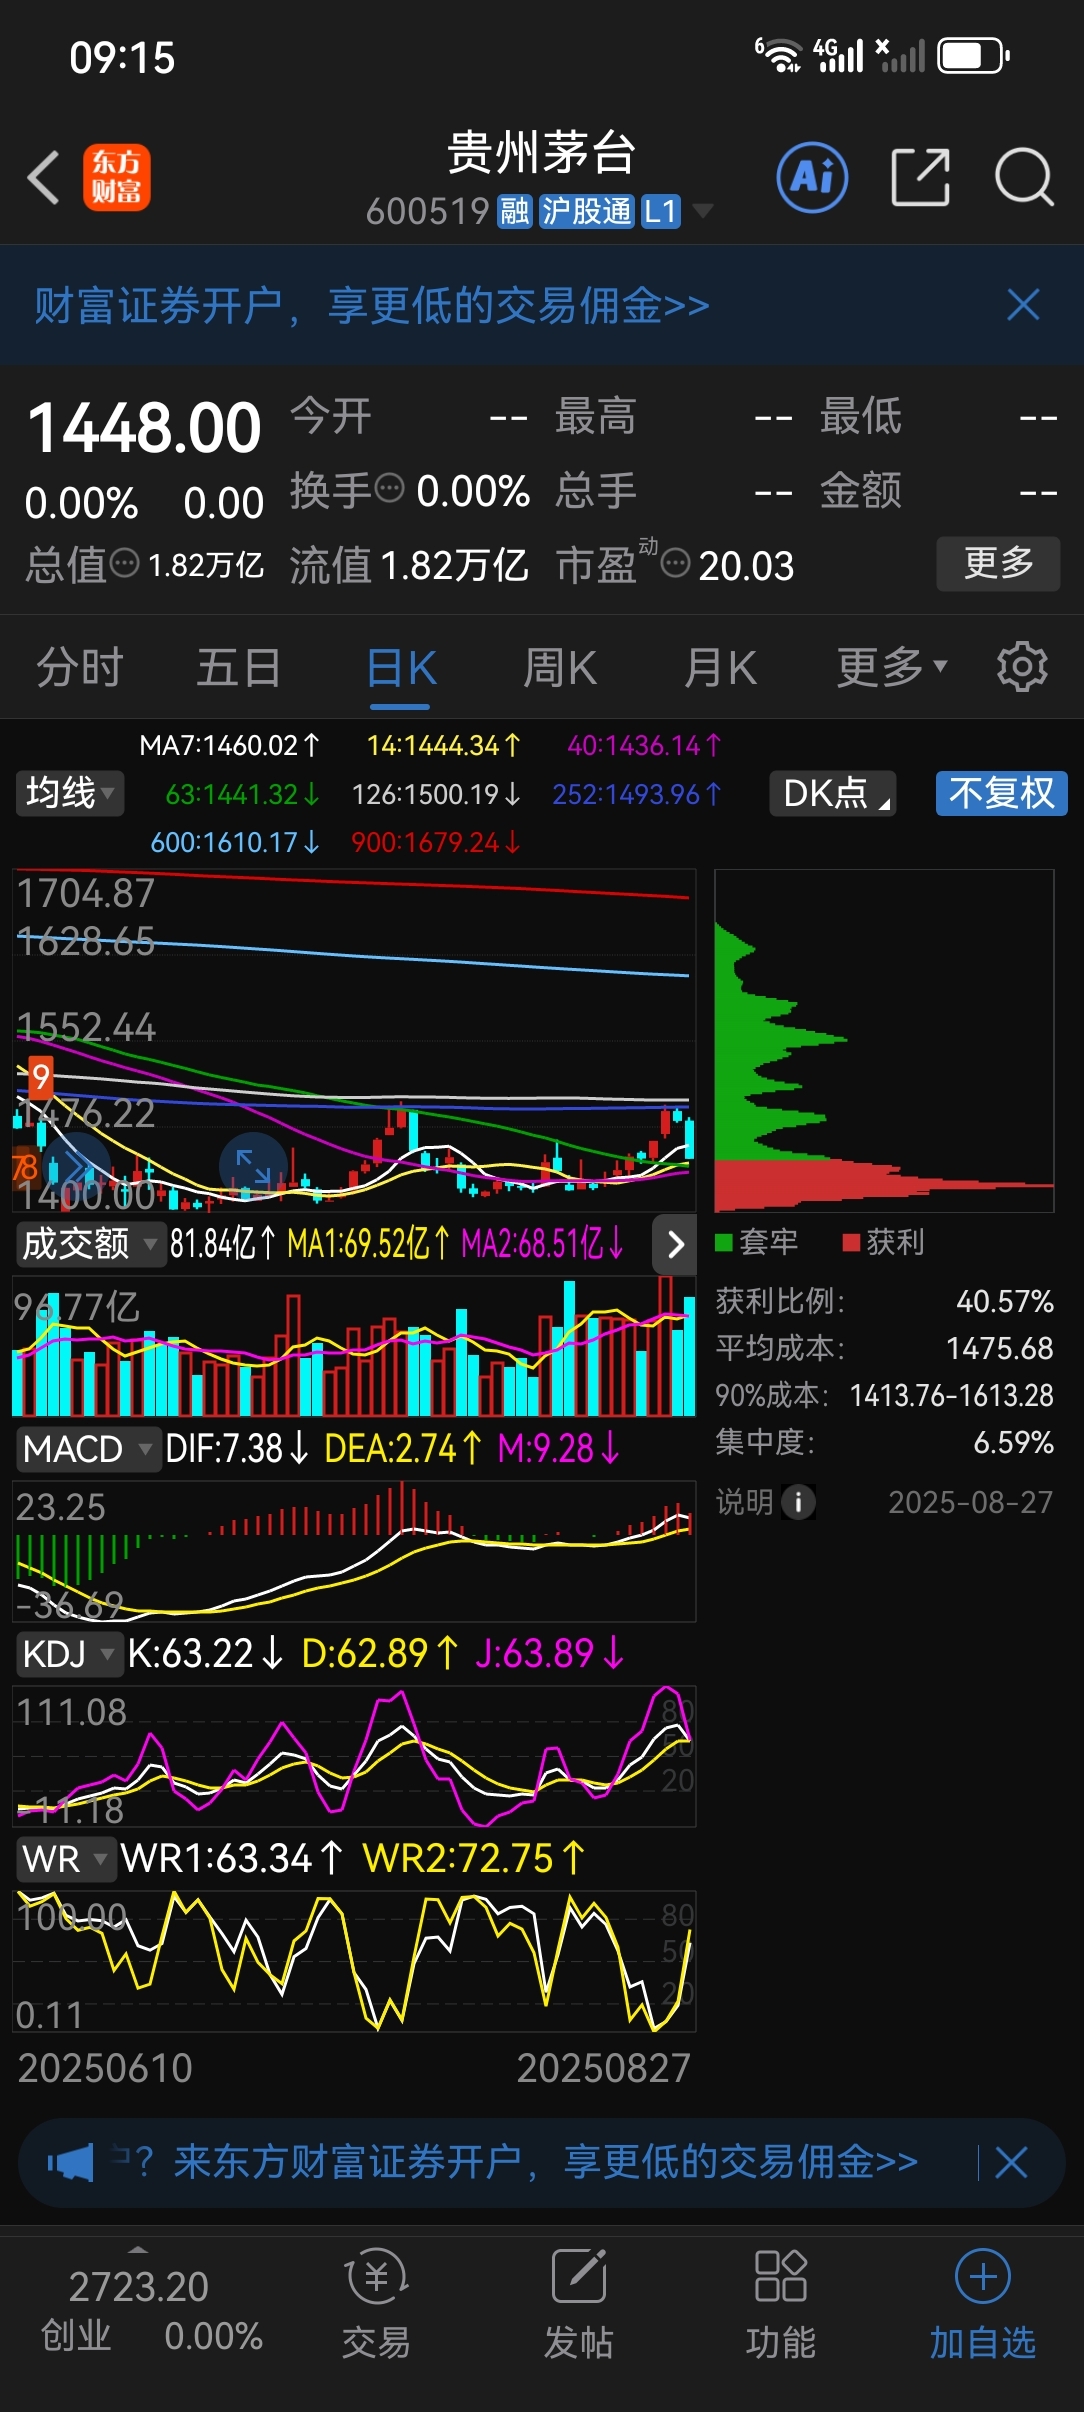Switch to 月K tab

pyautogui.click(x=720, y=667)
